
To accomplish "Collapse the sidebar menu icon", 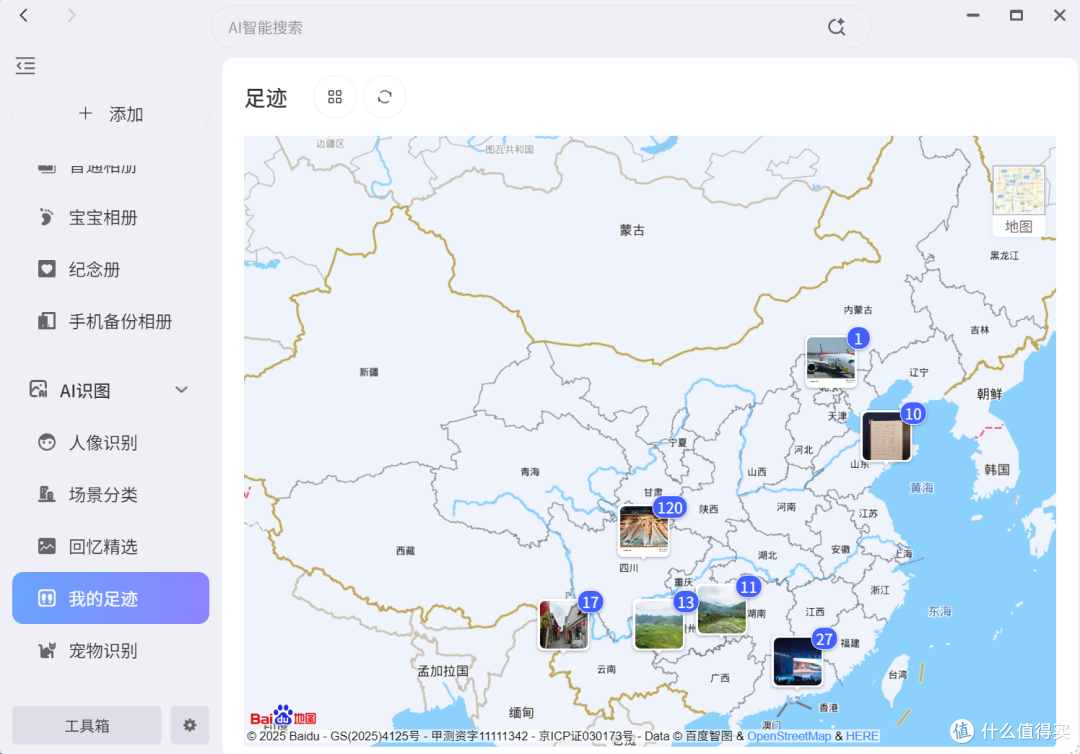I will click(25, 65).
